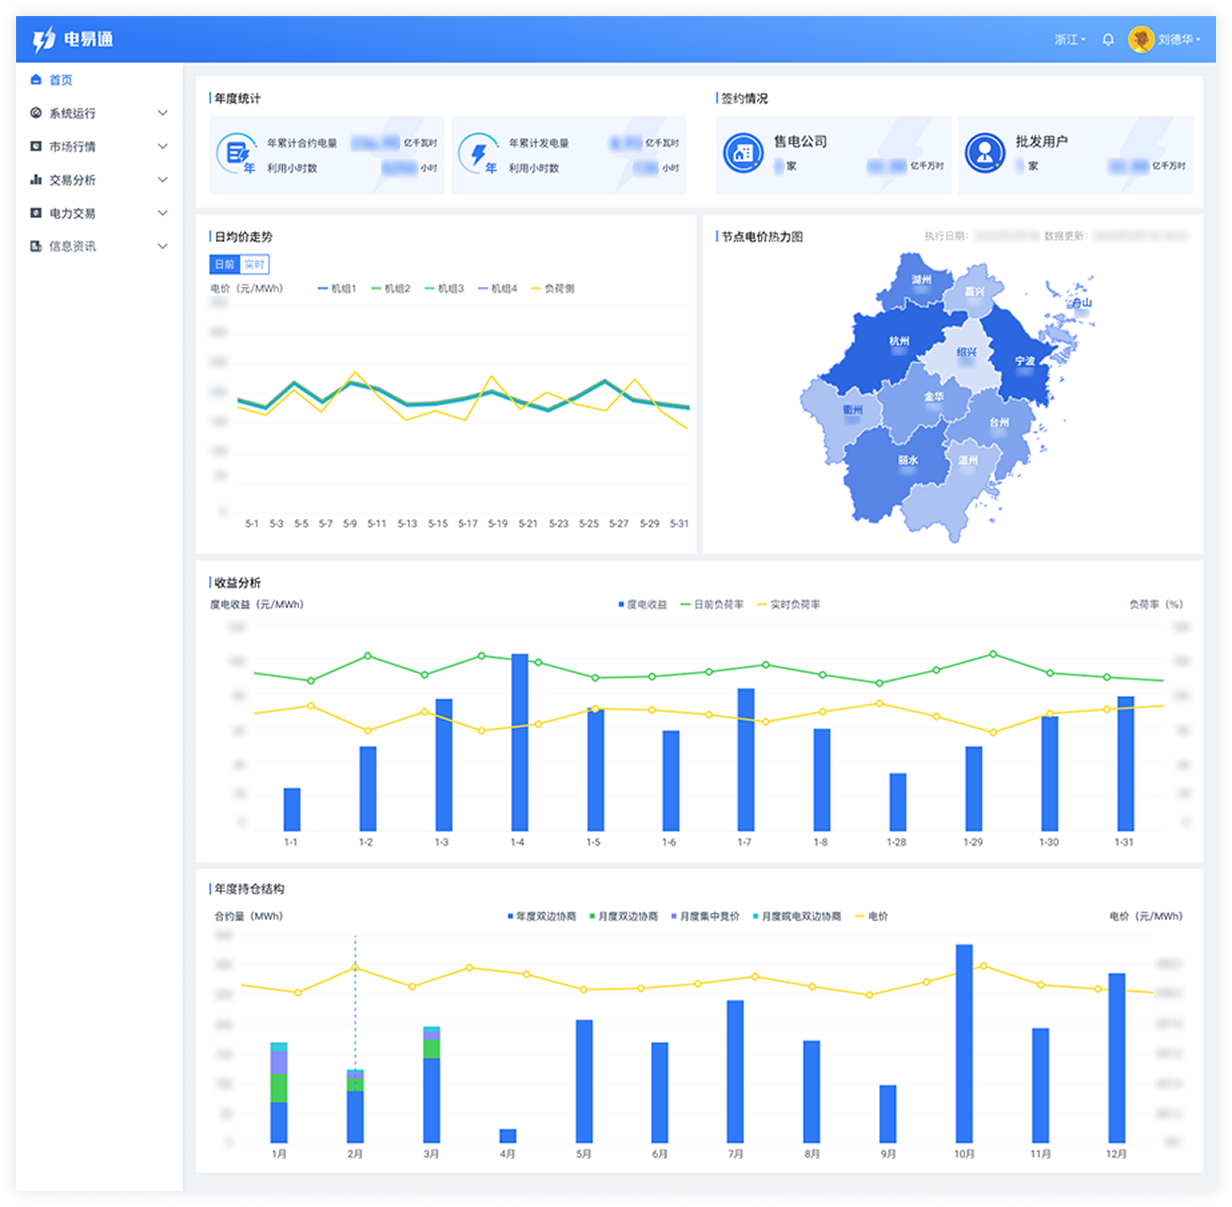Click the user avatar for 刘德华
Viewport: 1232px width, 1207px height.
coord(1140,40)
